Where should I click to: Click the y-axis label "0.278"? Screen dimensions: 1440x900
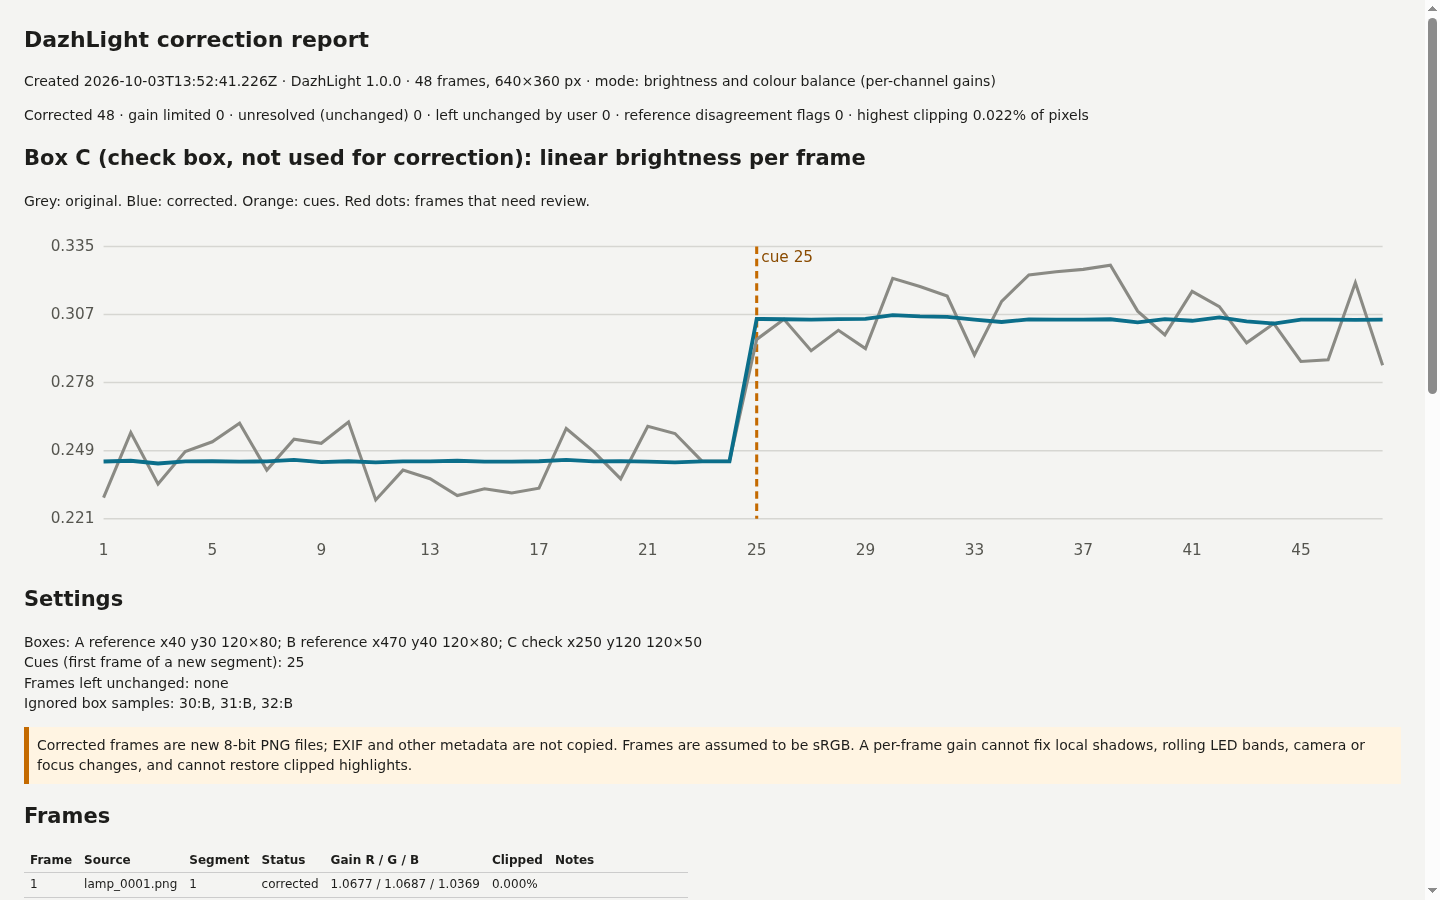pos(73,382)
